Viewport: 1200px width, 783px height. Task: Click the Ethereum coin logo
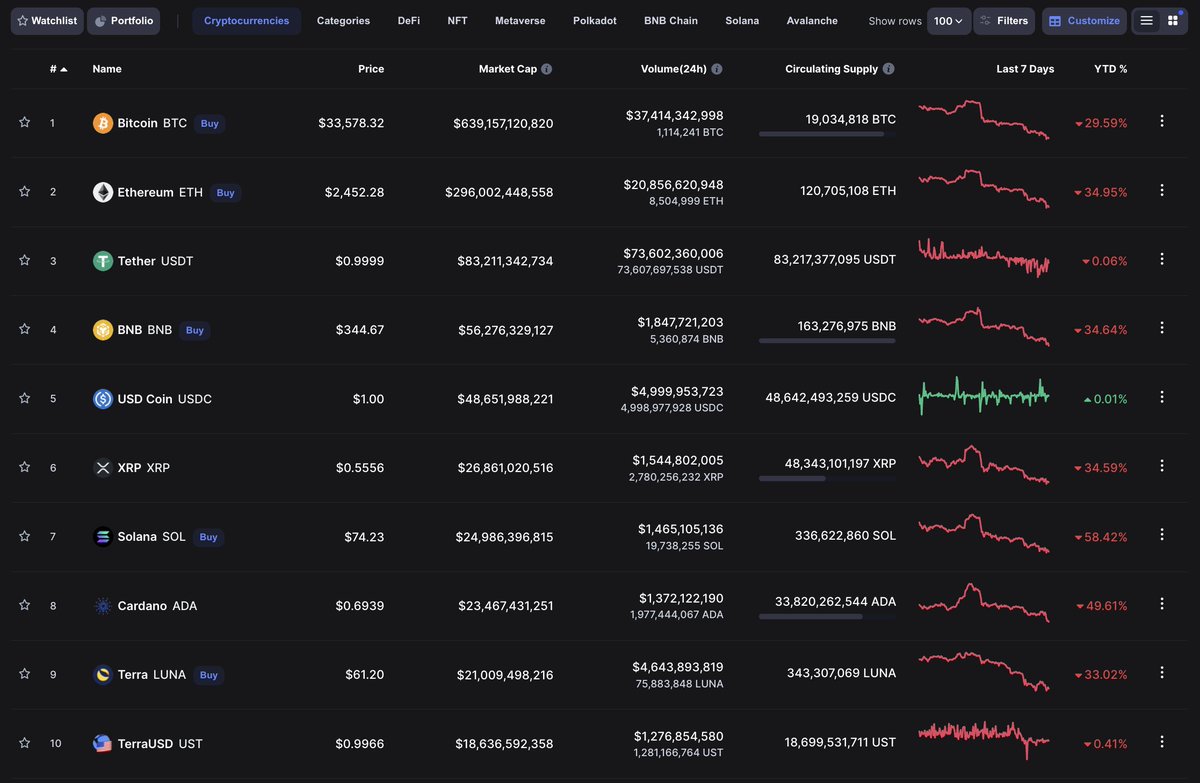tap(102, 192)
